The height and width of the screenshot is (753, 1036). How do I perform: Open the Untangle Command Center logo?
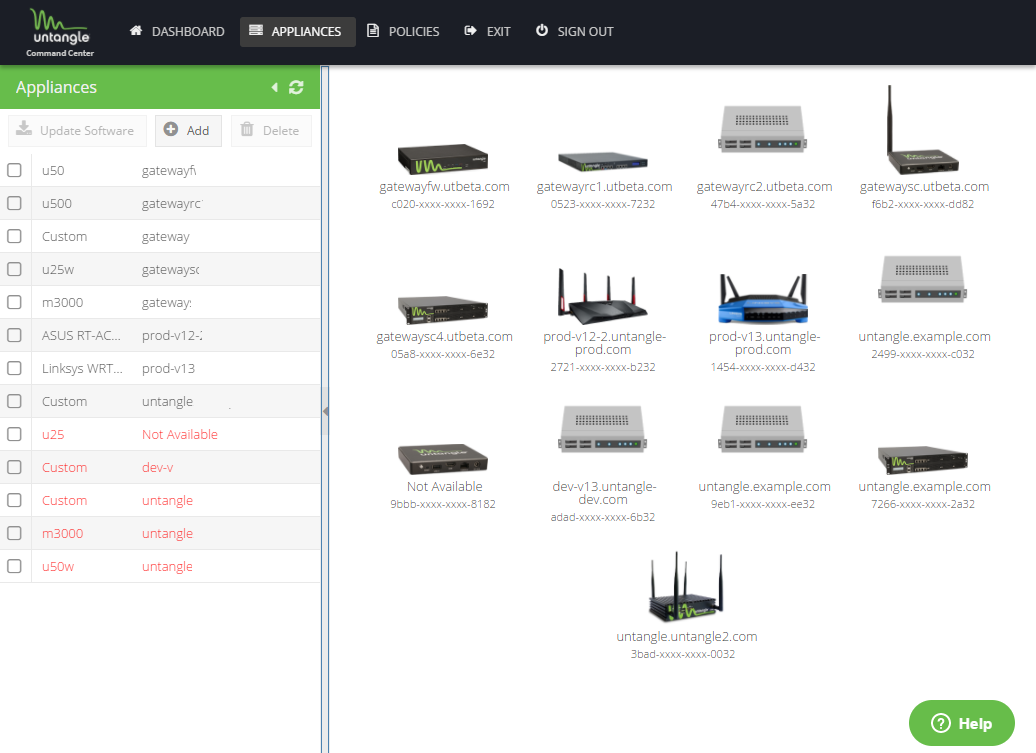pos(60,32)
